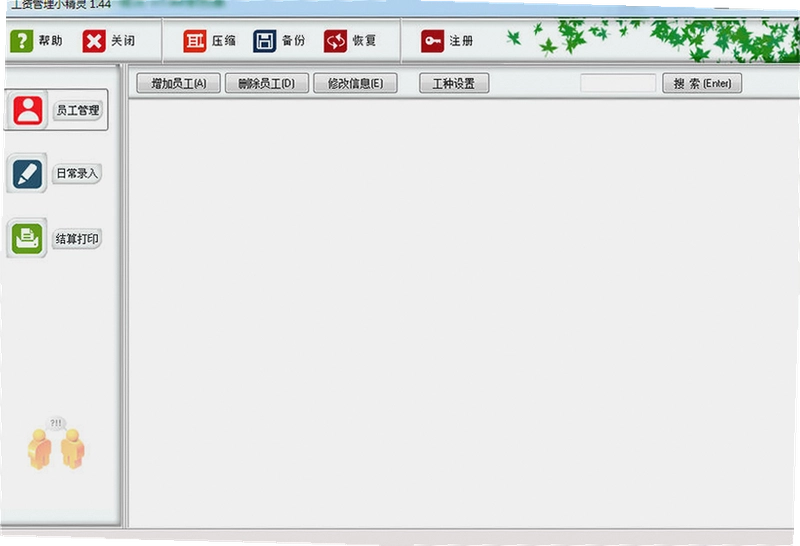800x546 pixels.
Task: Click the green printer settlement icon
Action: pos(27,238)
